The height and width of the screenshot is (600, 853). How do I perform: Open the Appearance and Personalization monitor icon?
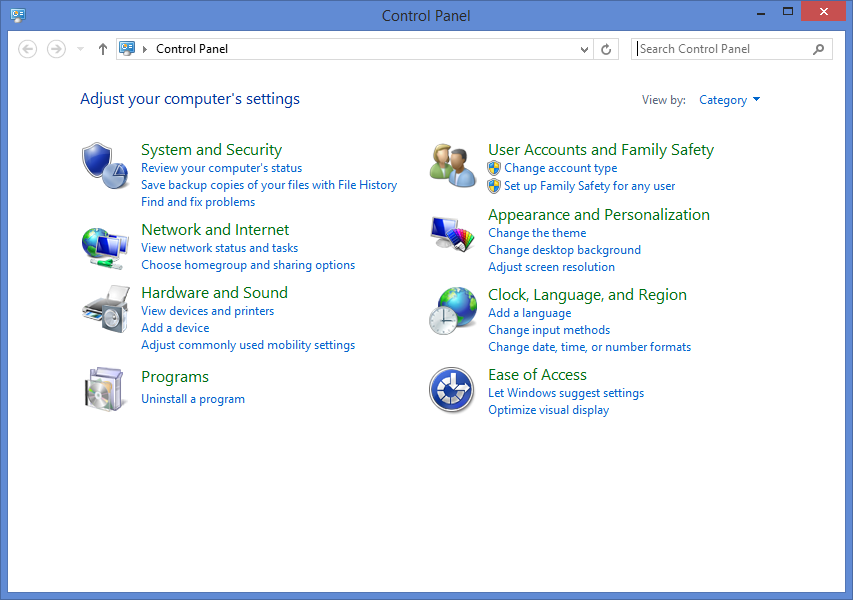click(x=453, y=234)
